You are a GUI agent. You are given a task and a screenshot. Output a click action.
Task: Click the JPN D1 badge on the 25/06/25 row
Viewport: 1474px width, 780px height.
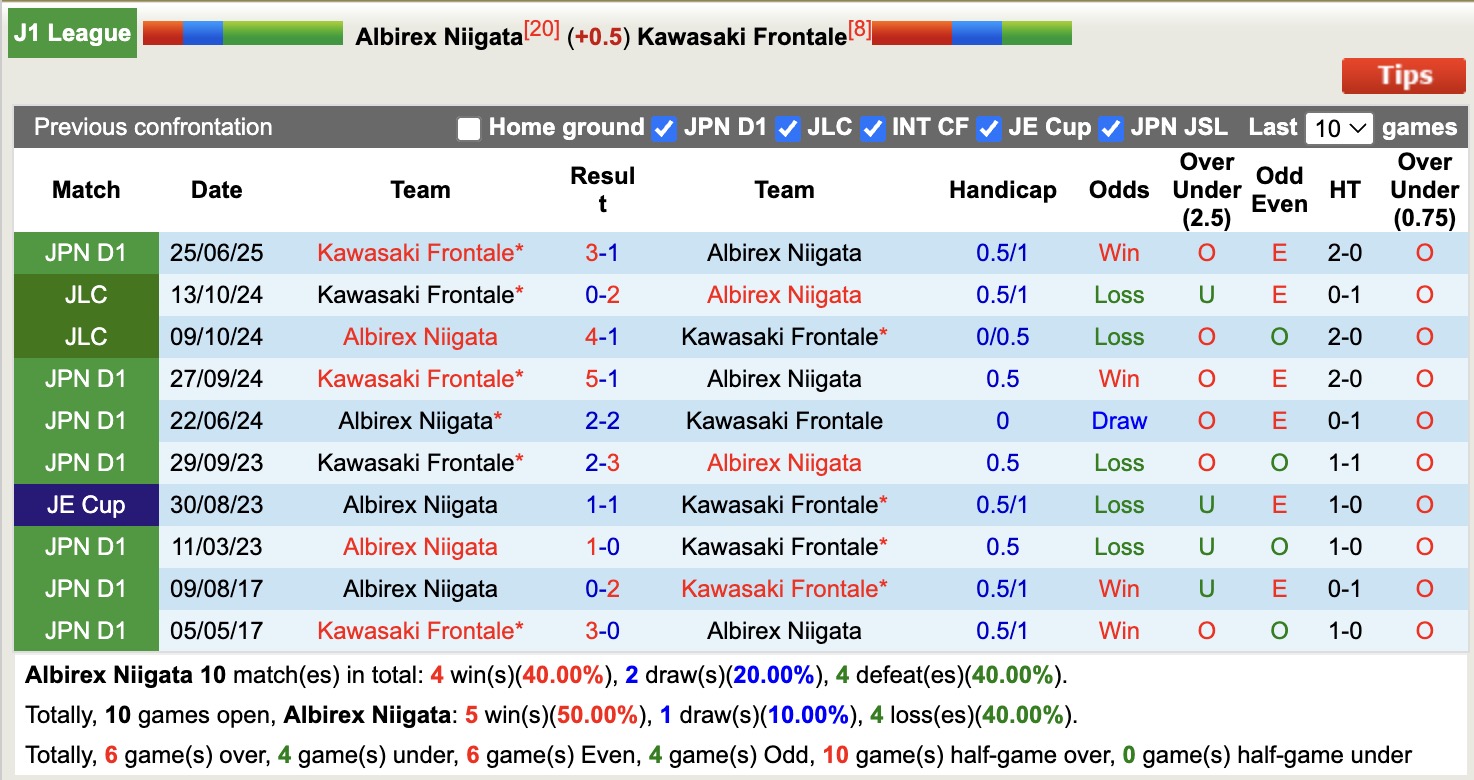click(85, 252)
